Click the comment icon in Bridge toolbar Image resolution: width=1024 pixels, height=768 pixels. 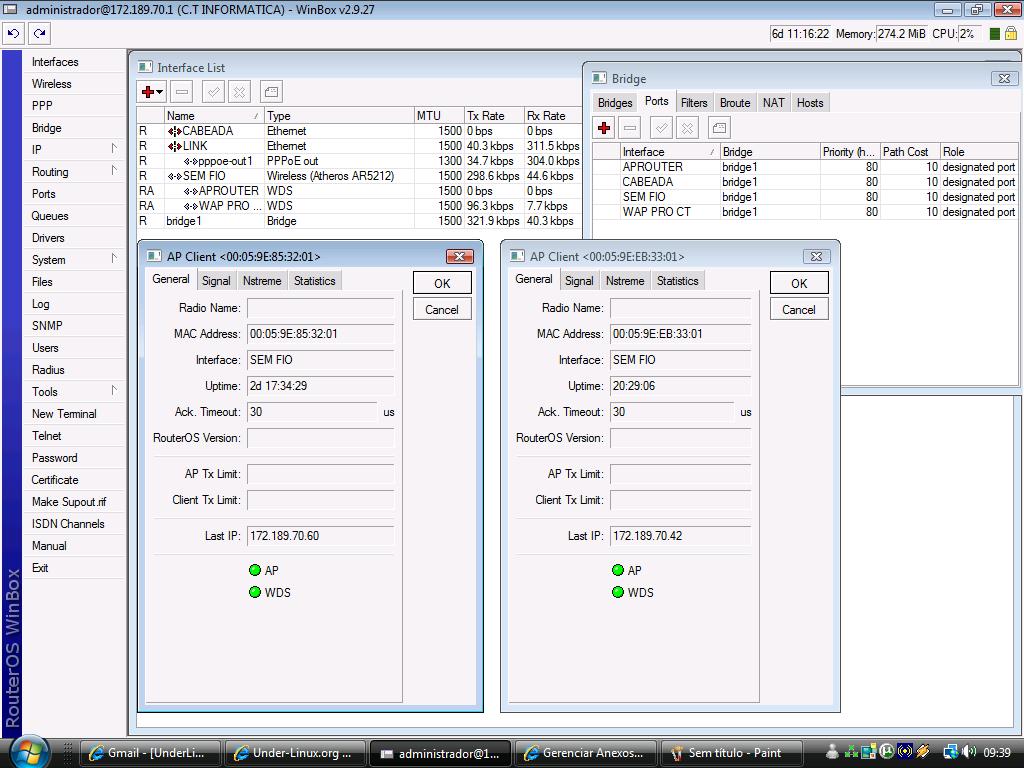tap(719, 128)
